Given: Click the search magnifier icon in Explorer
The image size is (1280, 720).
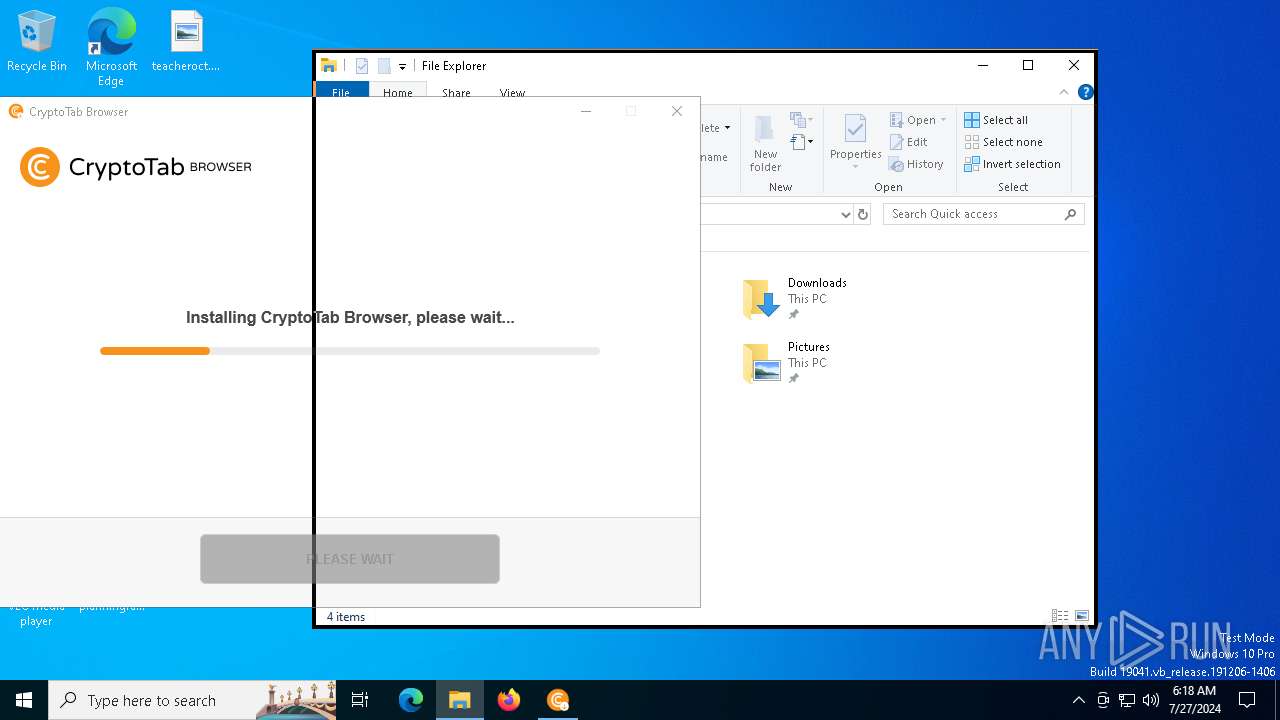Looking at the screenshot, I should pos(1070,214).
